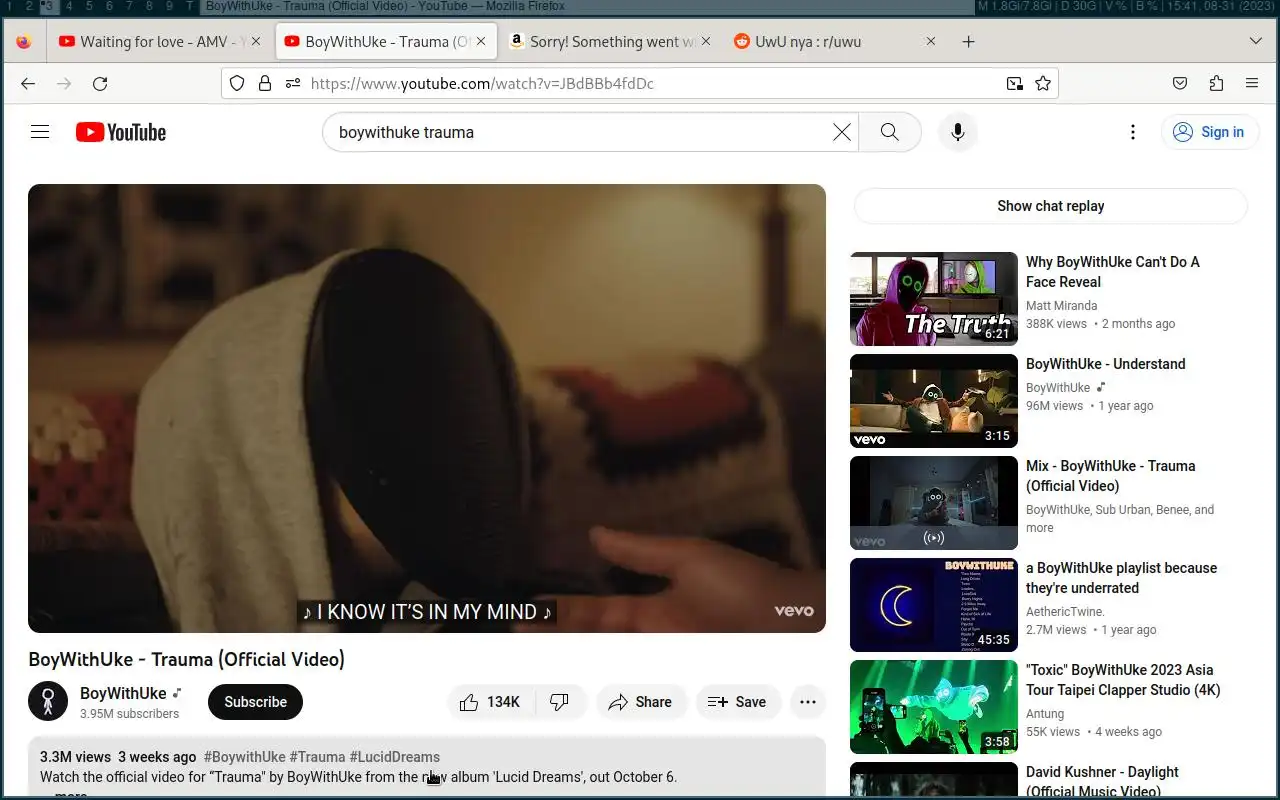Open YouTube settings three-dot menu
This screenshot has width=1280, height=800.
1132,132
